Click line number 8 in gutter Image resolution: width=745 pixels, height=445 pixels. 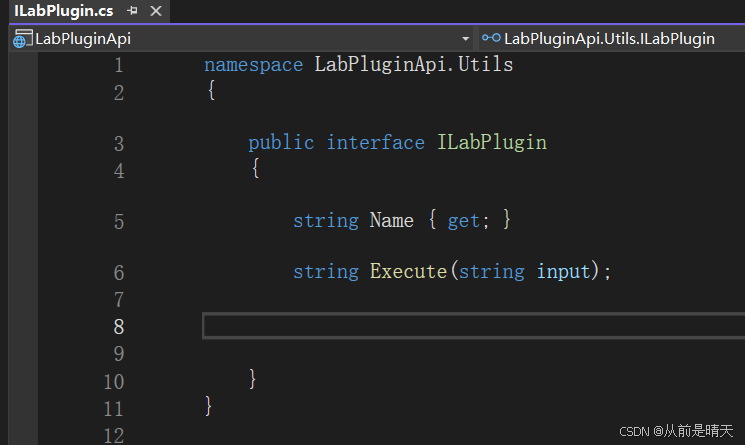tap(119, 327)
